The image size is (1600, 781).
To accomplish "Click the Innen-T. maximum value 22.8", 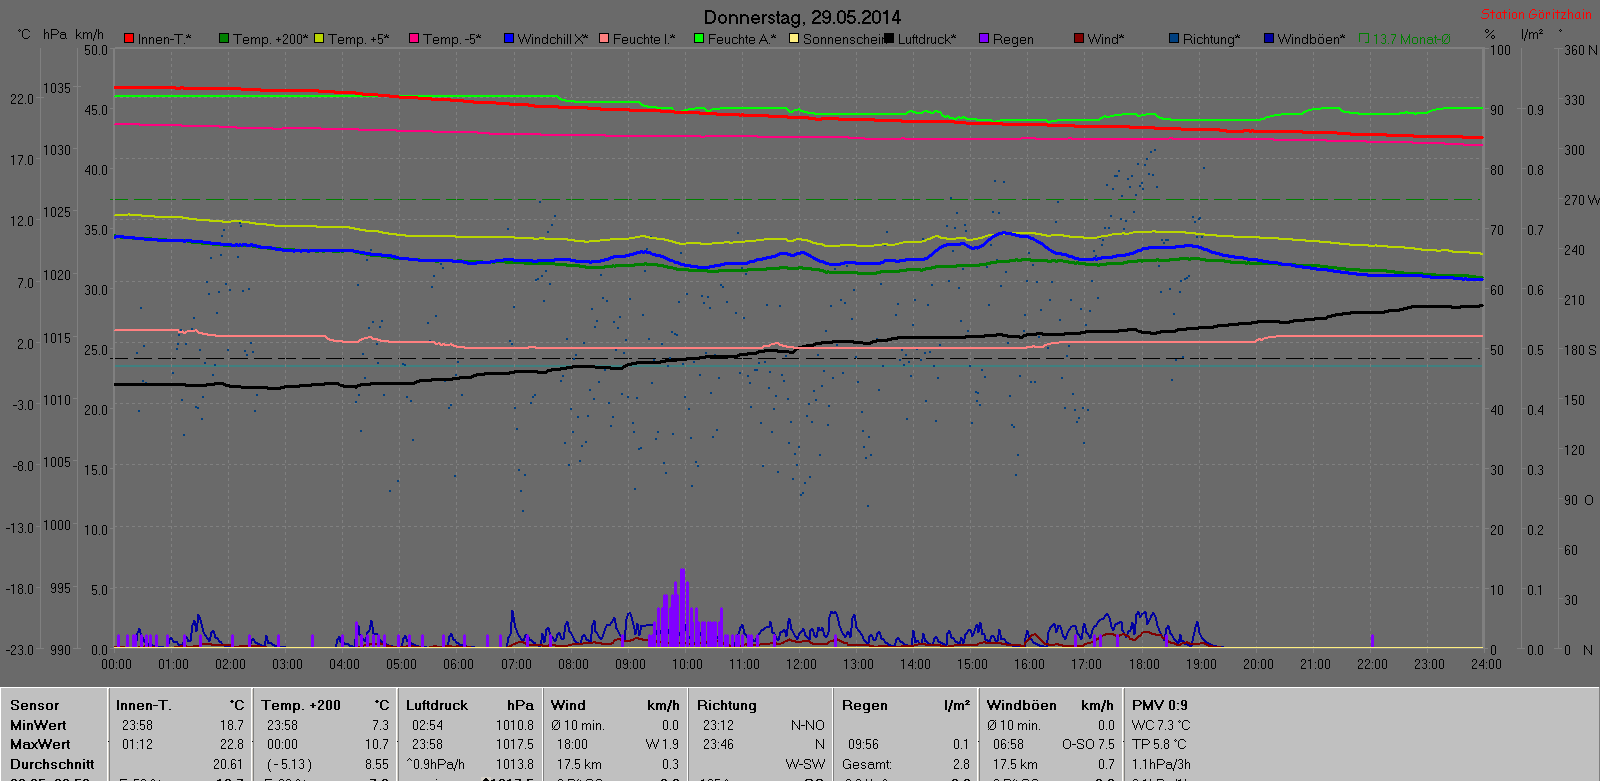I will coord(232,744).
